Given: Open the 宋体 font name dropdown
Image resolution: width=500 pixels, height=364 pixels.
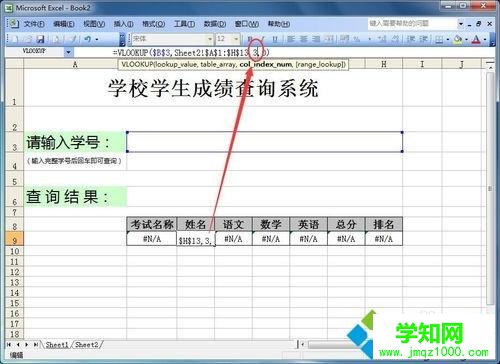Looking at the screenshot, I should 210,39.
